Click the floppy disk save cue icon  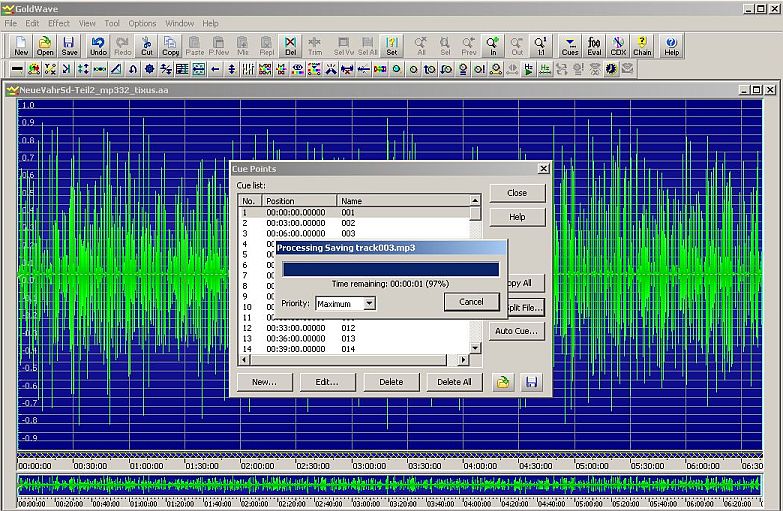click(x=531, y=382)
